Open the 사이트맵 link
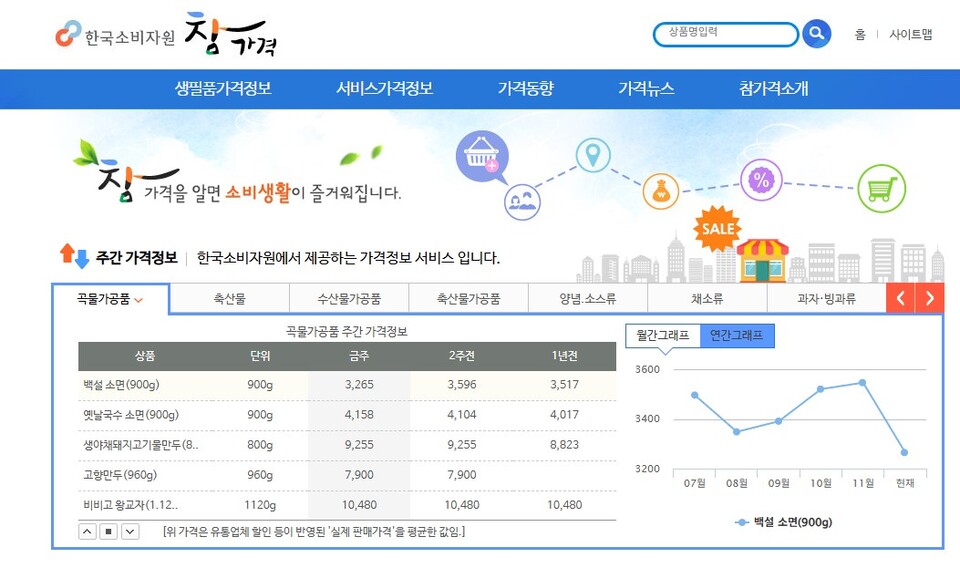The image size is (960, 568). pyautogui.click(x=910, y=34)
